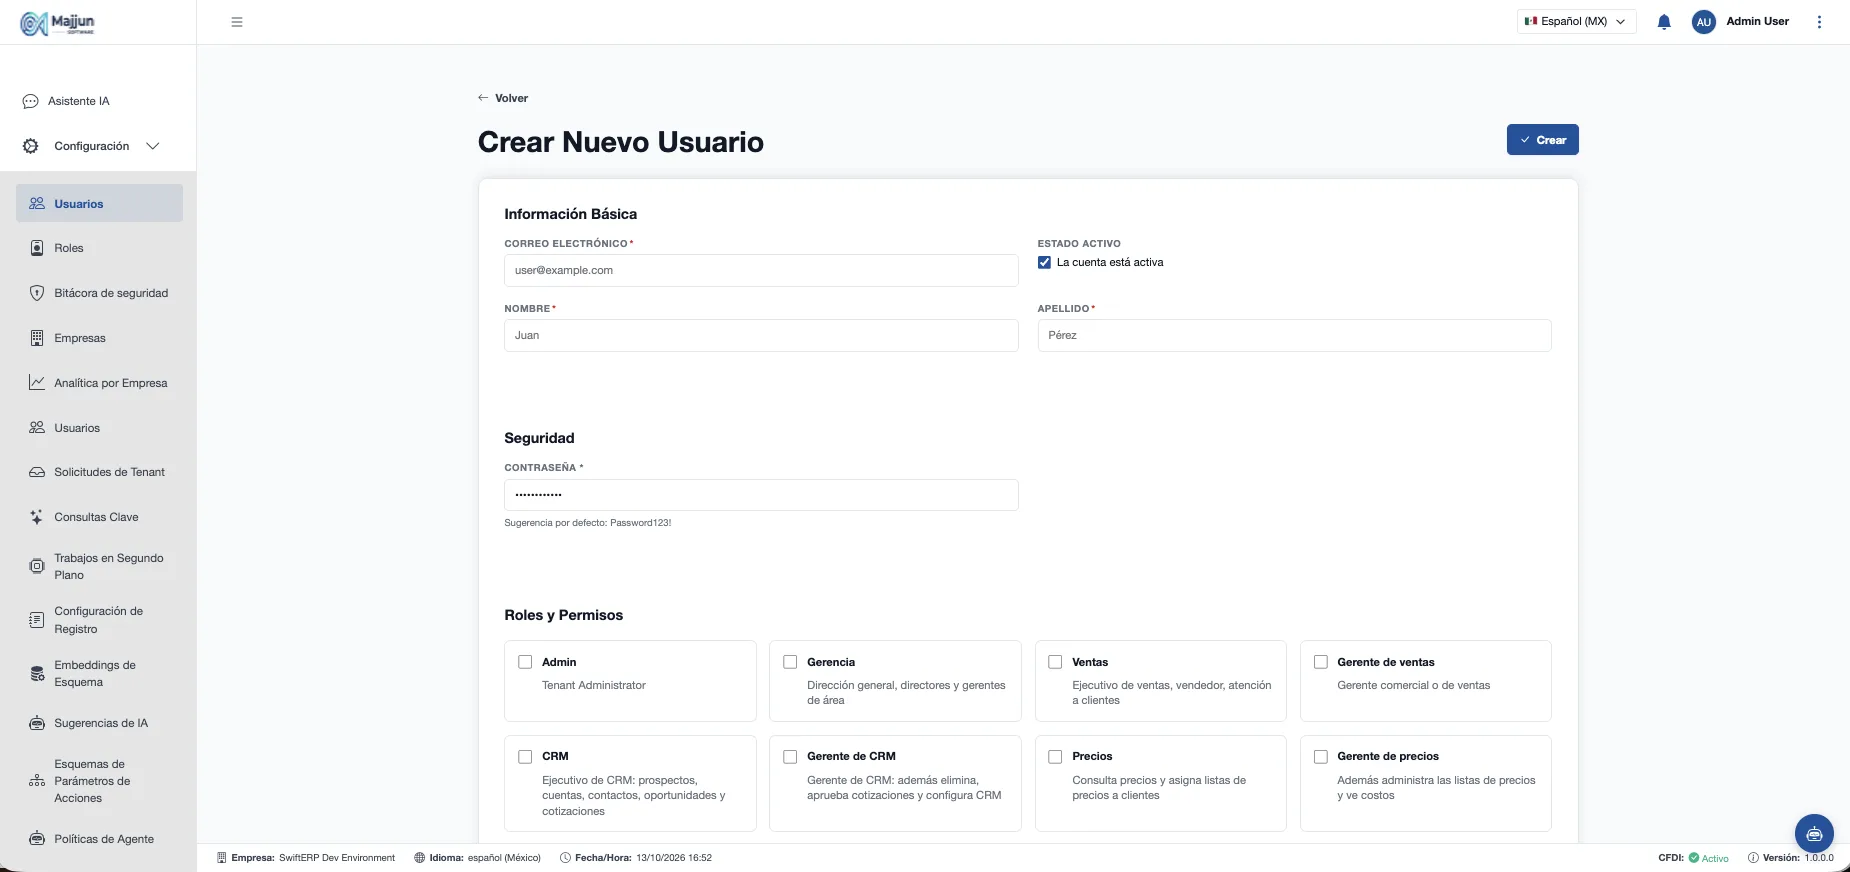The width and height of the screenshot is (1850, 872).
Task: Click the Solicitudes de Tenant icon
Action: pos(37,472)
